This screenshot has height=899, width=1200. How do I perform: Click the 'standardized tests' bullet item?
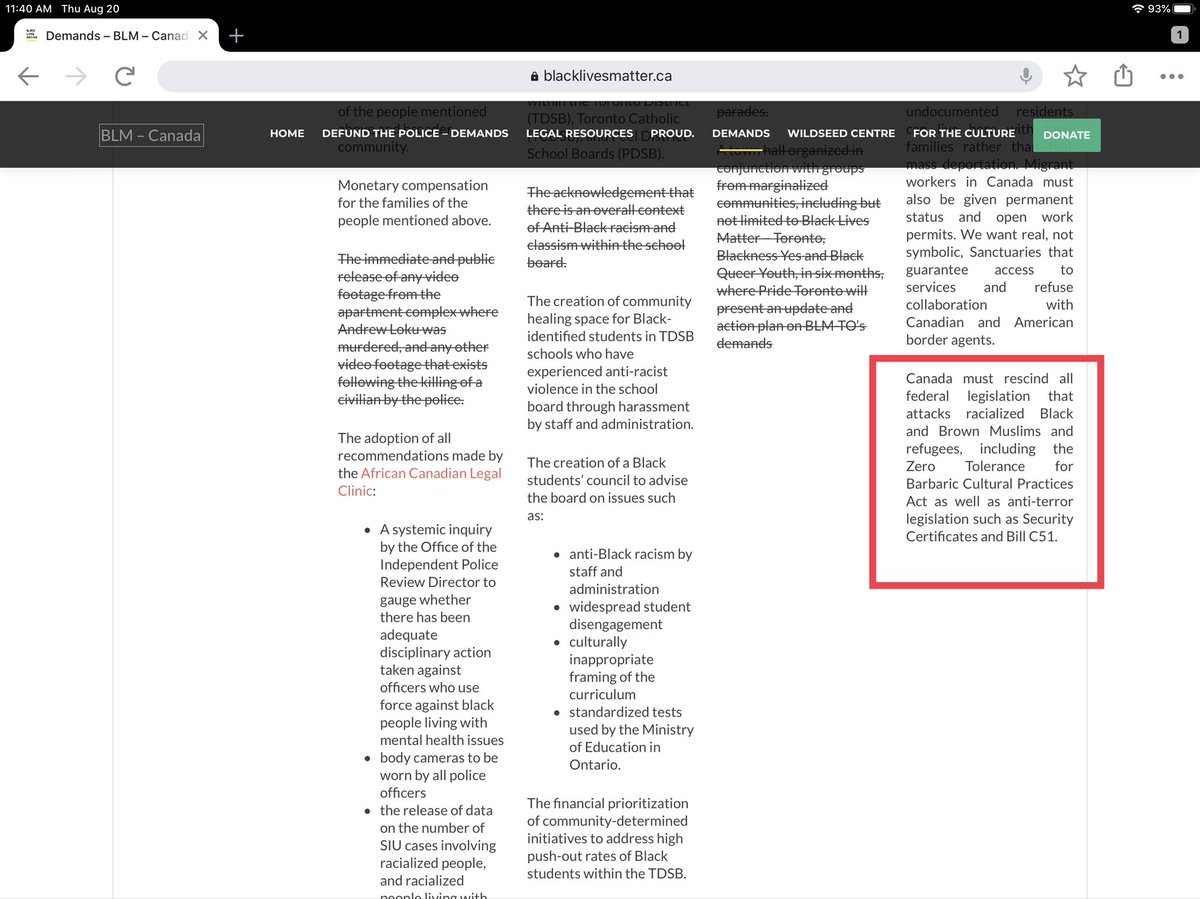[x=631, y=738]
